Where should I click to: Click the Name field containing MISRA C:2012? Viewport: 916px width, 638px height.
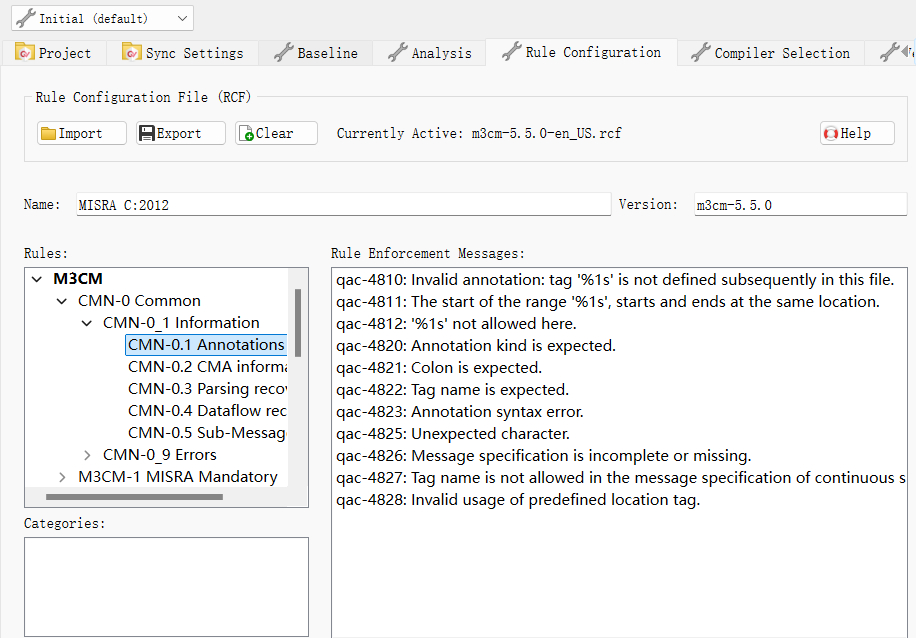pyautogui.click(x=343, y=205)
